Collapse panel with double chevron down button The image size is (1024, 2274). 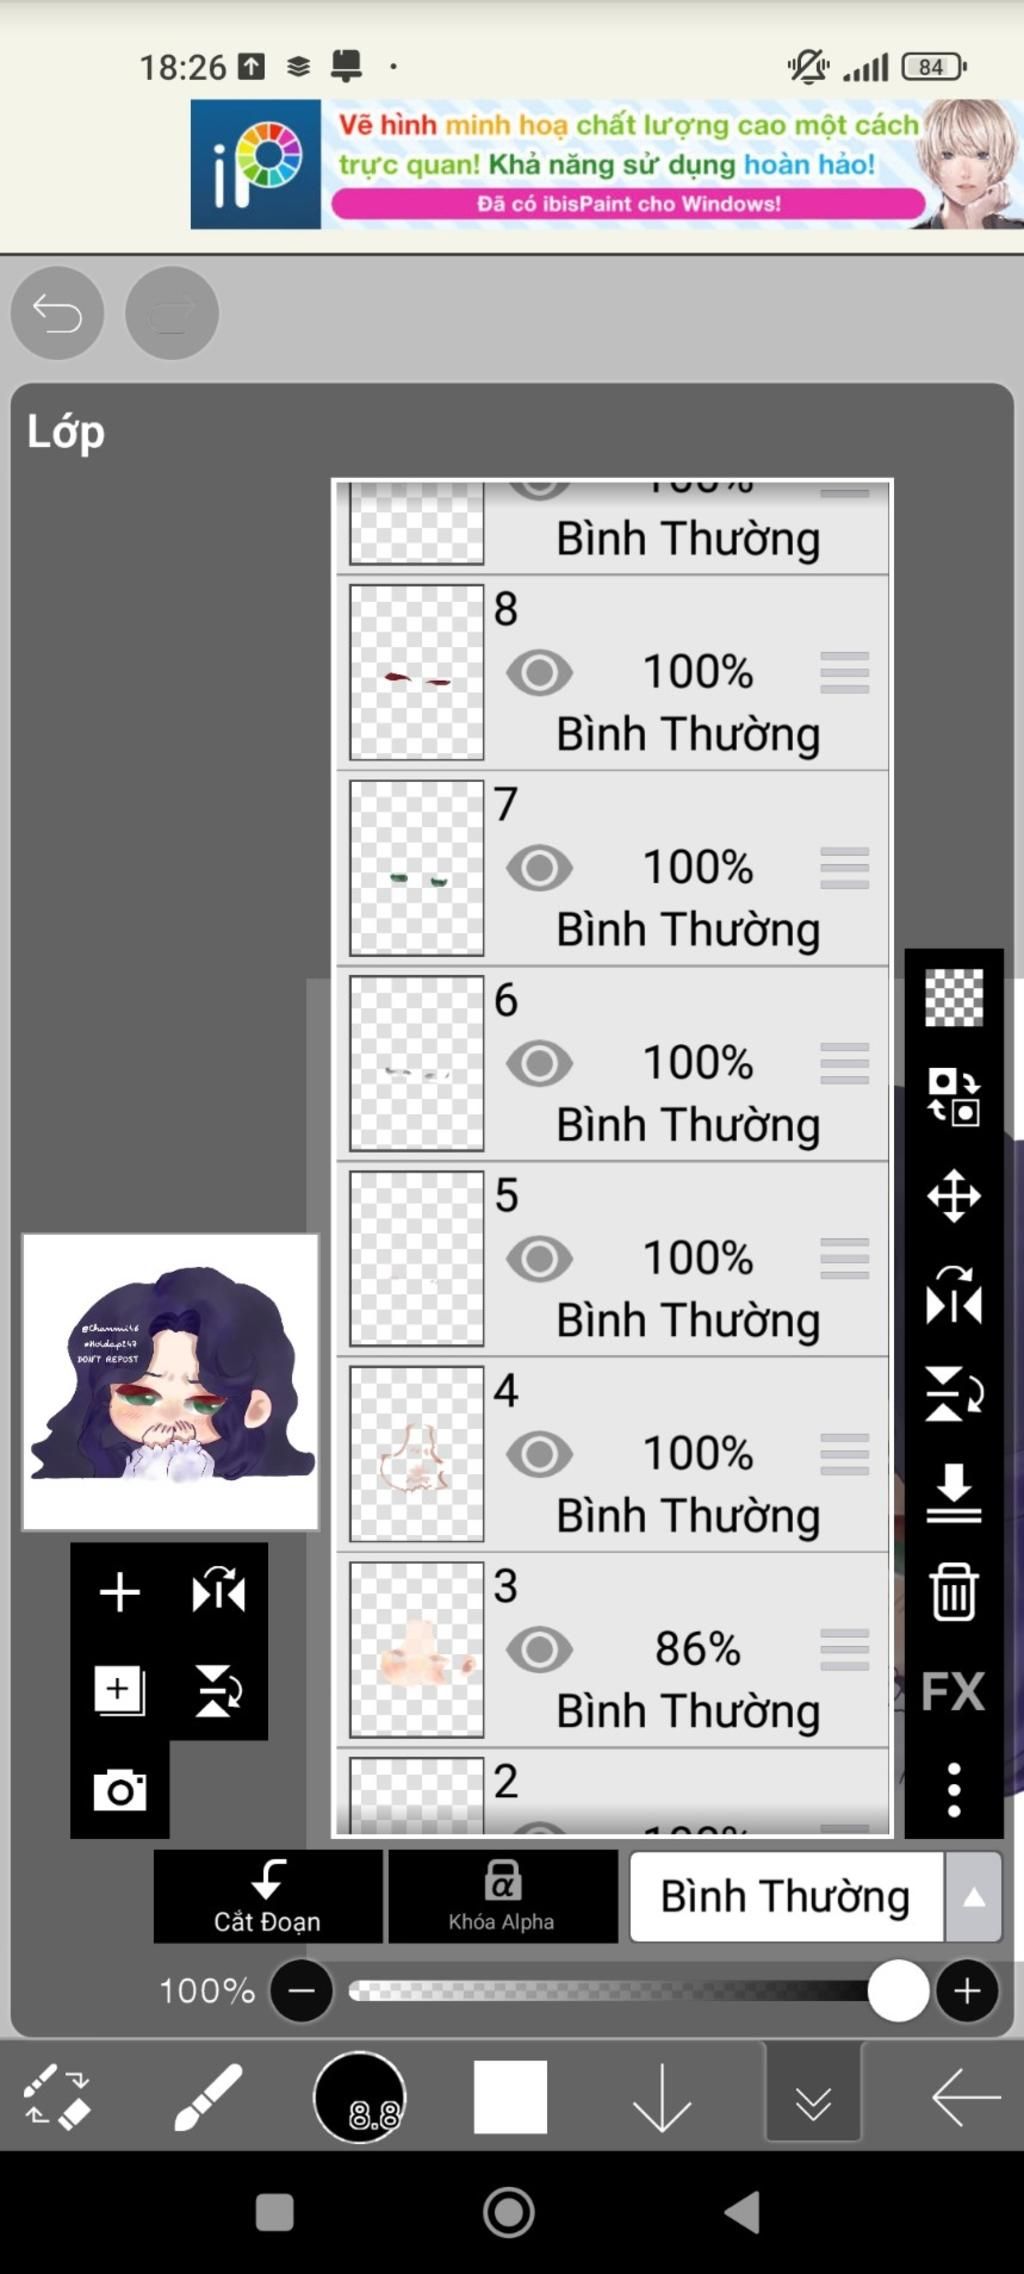click(x=813, y=2097)
